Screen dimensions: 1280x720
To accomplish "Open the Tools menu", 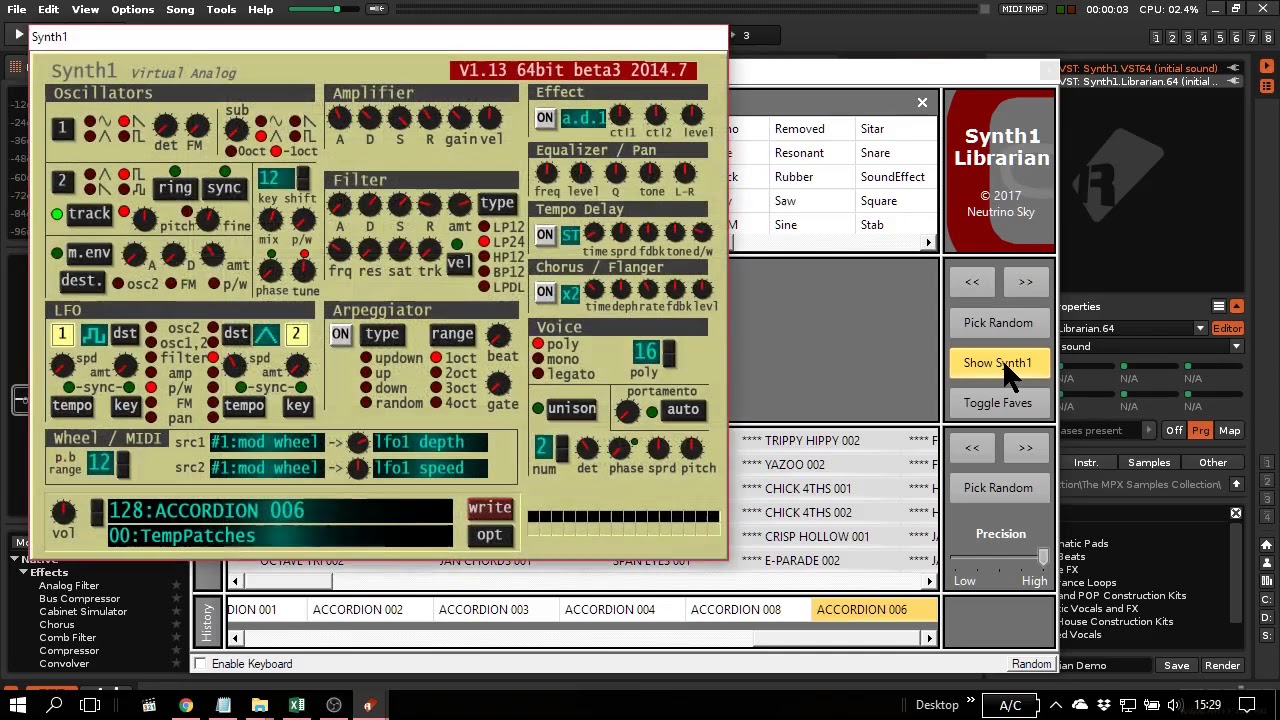I will tap(221, 9).
